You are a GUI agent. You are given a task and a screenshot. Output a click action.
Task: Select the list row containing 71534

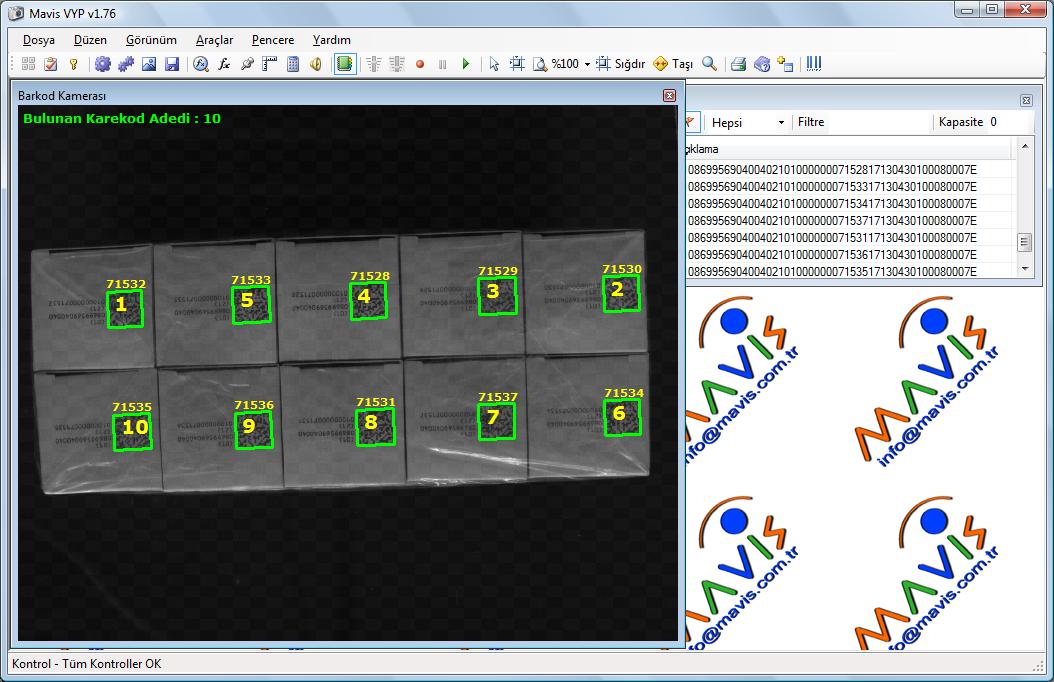tap(848, 203)
